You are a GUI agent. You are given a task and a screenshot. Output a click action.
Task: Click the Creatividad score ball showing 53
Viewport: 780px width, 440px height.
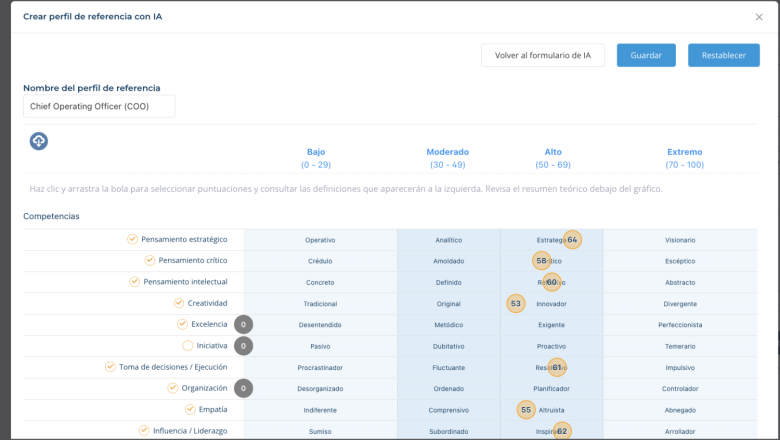click(516, 303)
